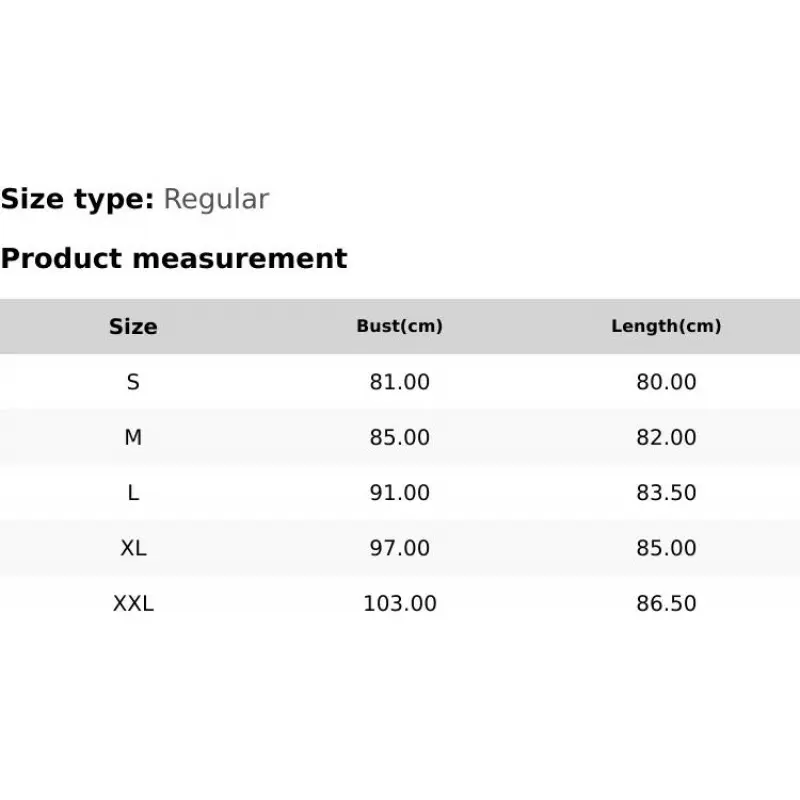The height and width of the screenshot is (800, 800).
Task: Click length value 83.50
Action: (666, 493)
